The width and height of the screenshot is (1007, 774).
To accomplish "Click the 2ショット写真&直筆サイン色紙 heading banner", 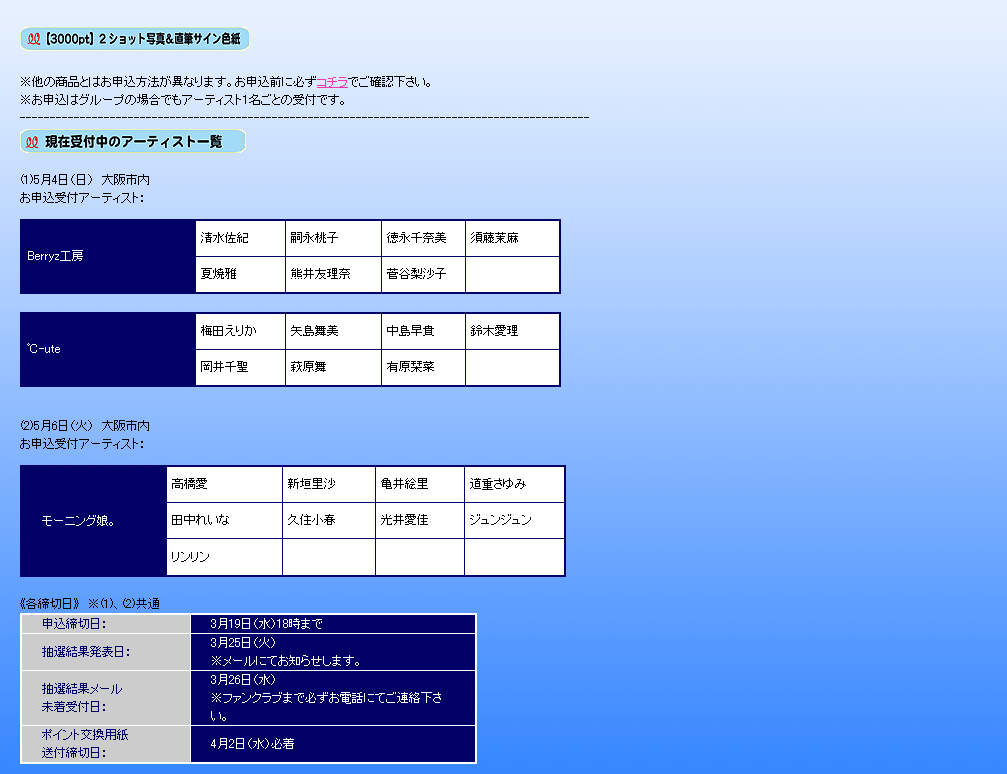I will coord(134,39).
